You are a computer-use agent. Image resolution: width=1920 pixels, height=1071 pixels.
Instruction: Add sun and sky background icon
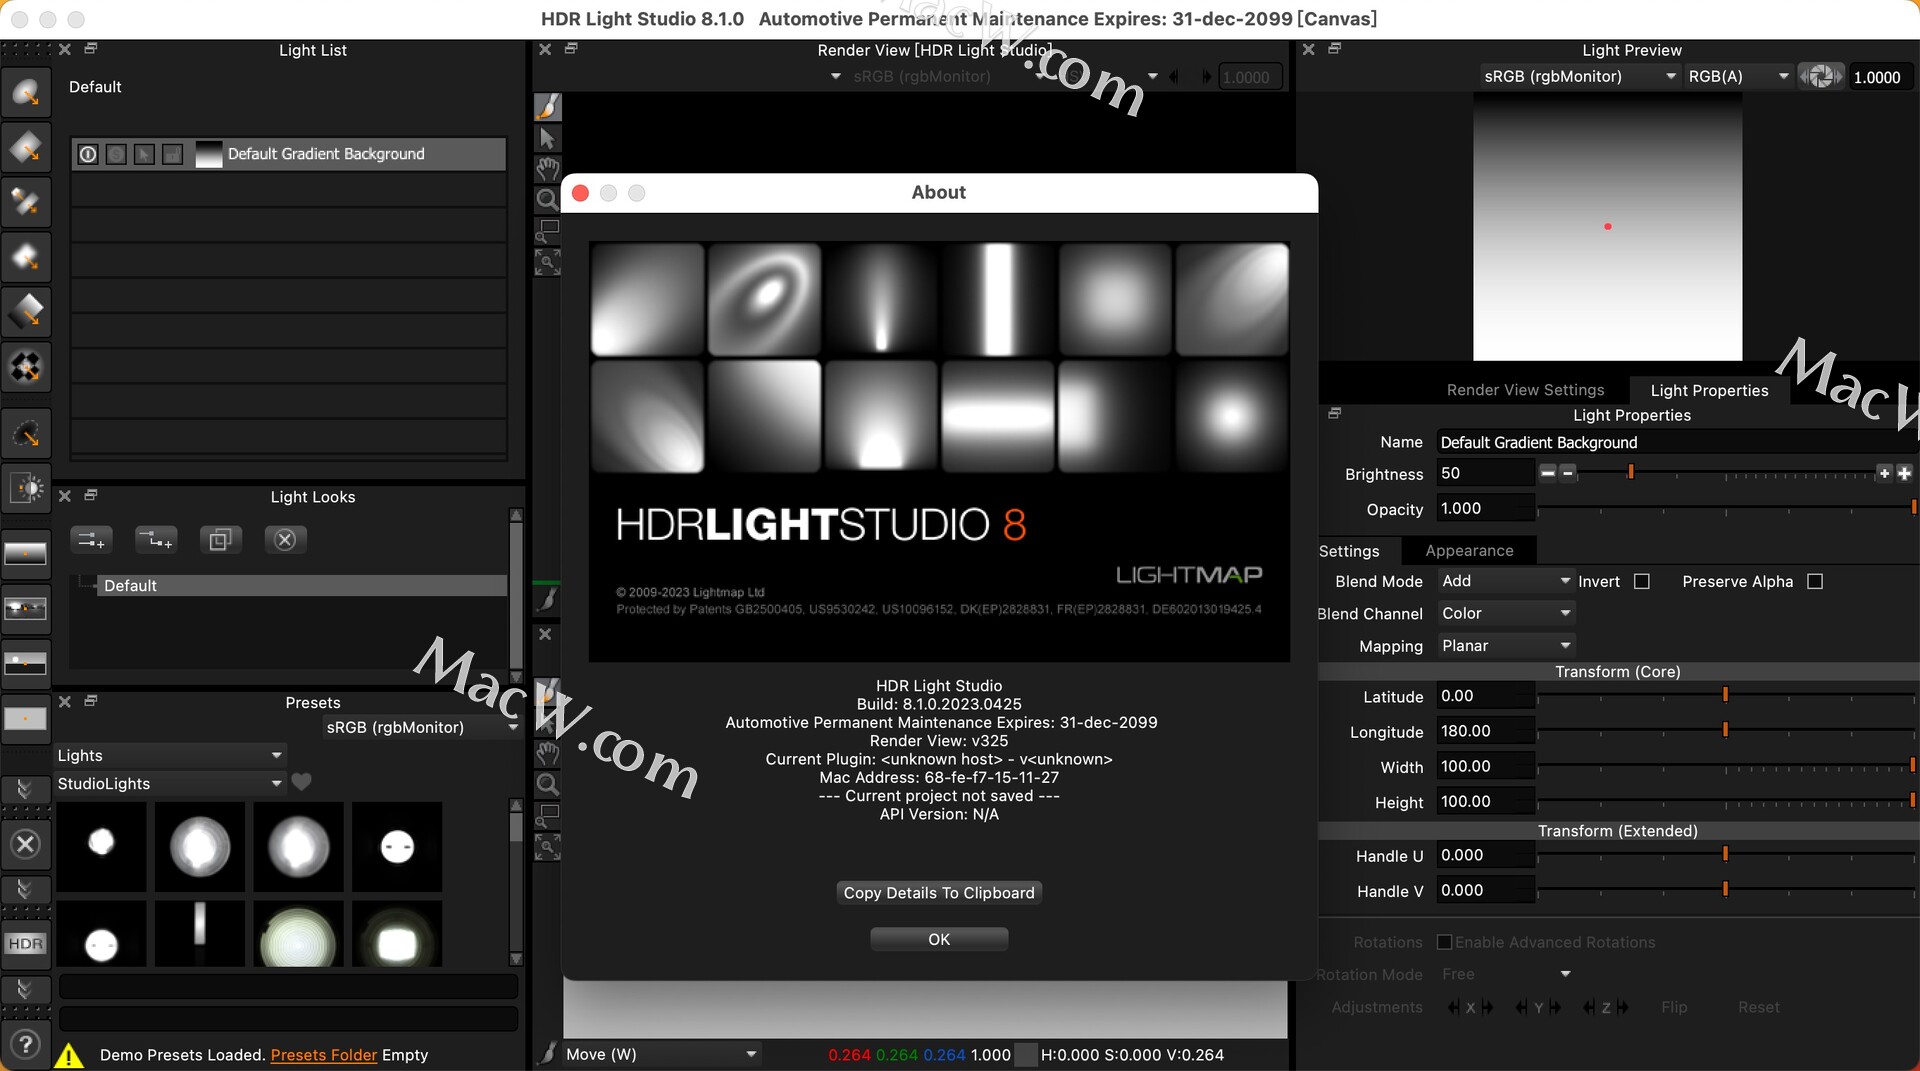point(26,663)
